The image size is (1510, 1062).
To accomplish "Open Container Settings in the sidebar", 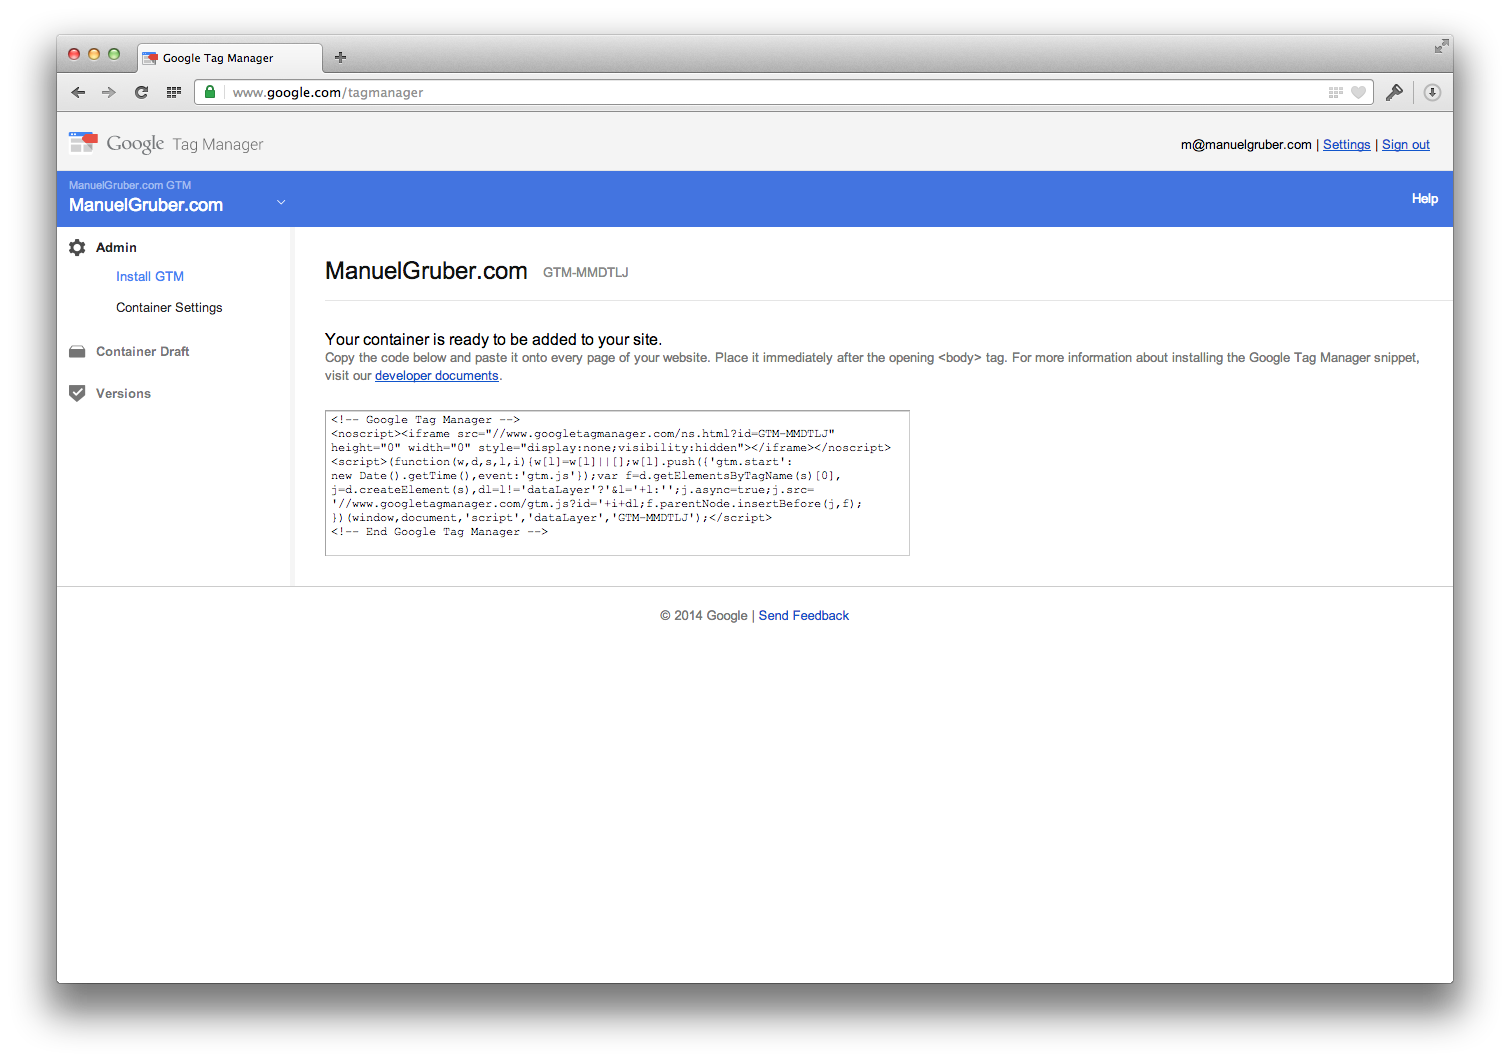I will [169, 307].
